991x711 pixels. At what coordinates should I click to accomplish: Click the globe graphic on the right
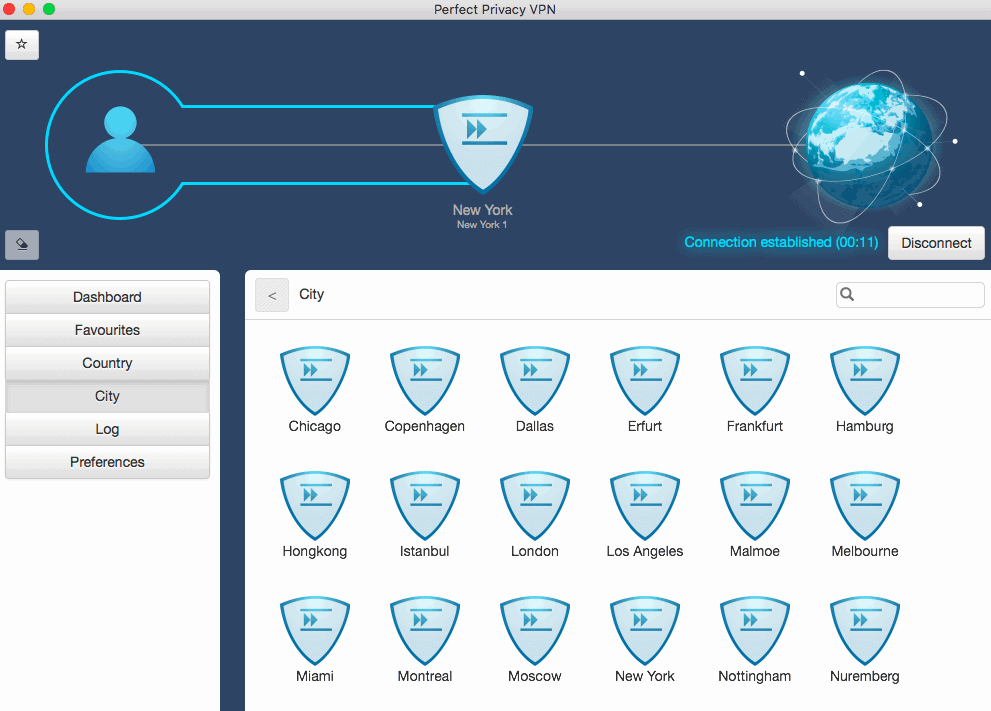pos(866,143)
